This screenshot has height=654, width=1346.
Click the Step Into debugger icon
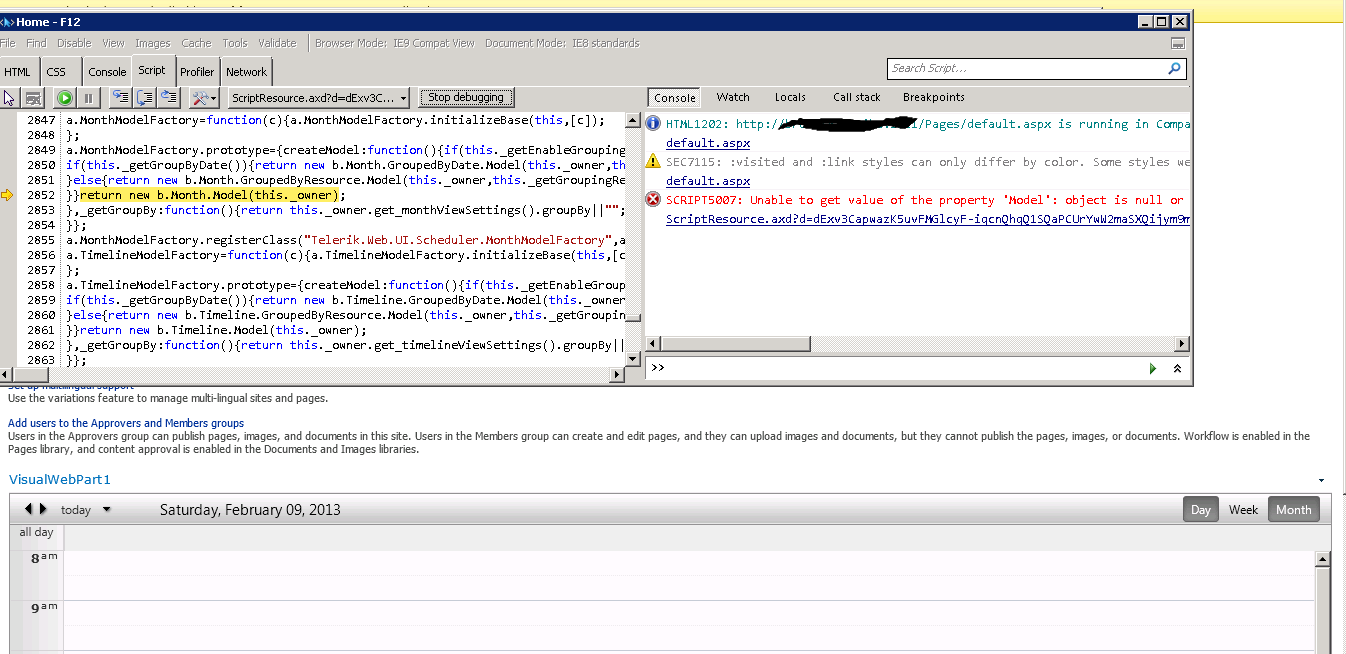[121, 98]
